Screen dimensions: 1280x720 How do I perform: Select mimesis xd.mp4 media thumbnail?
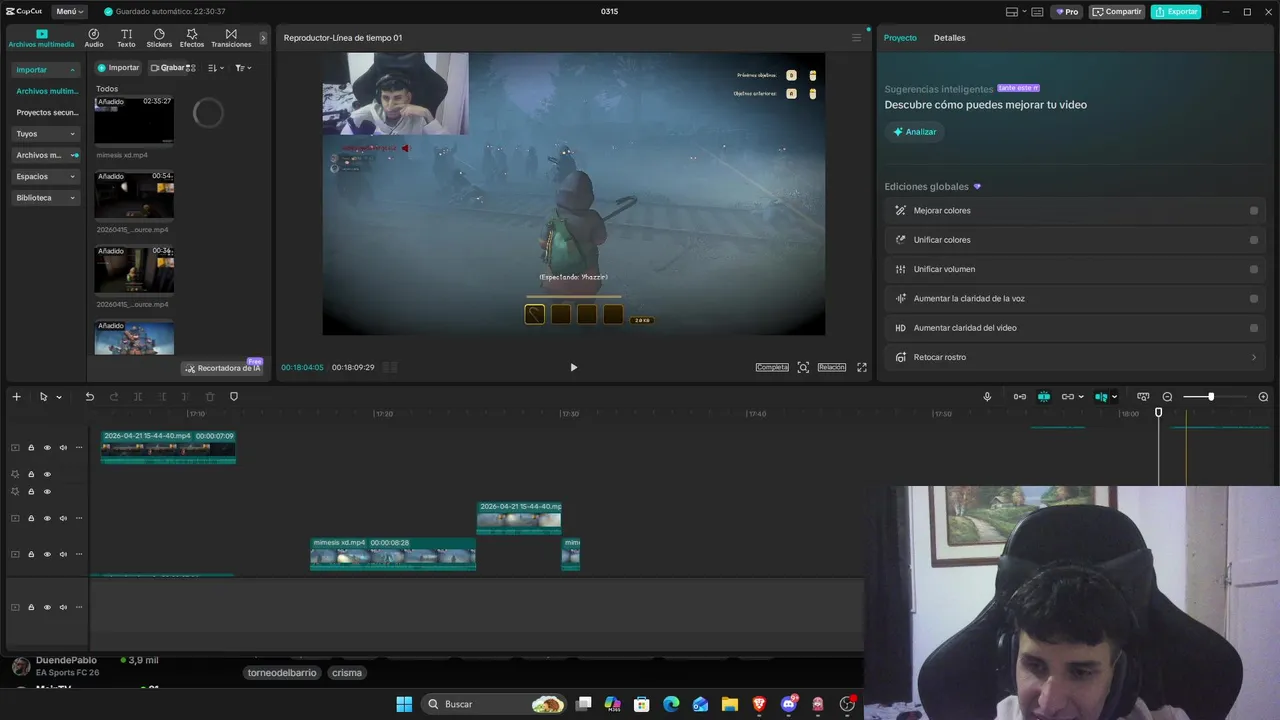134,120
